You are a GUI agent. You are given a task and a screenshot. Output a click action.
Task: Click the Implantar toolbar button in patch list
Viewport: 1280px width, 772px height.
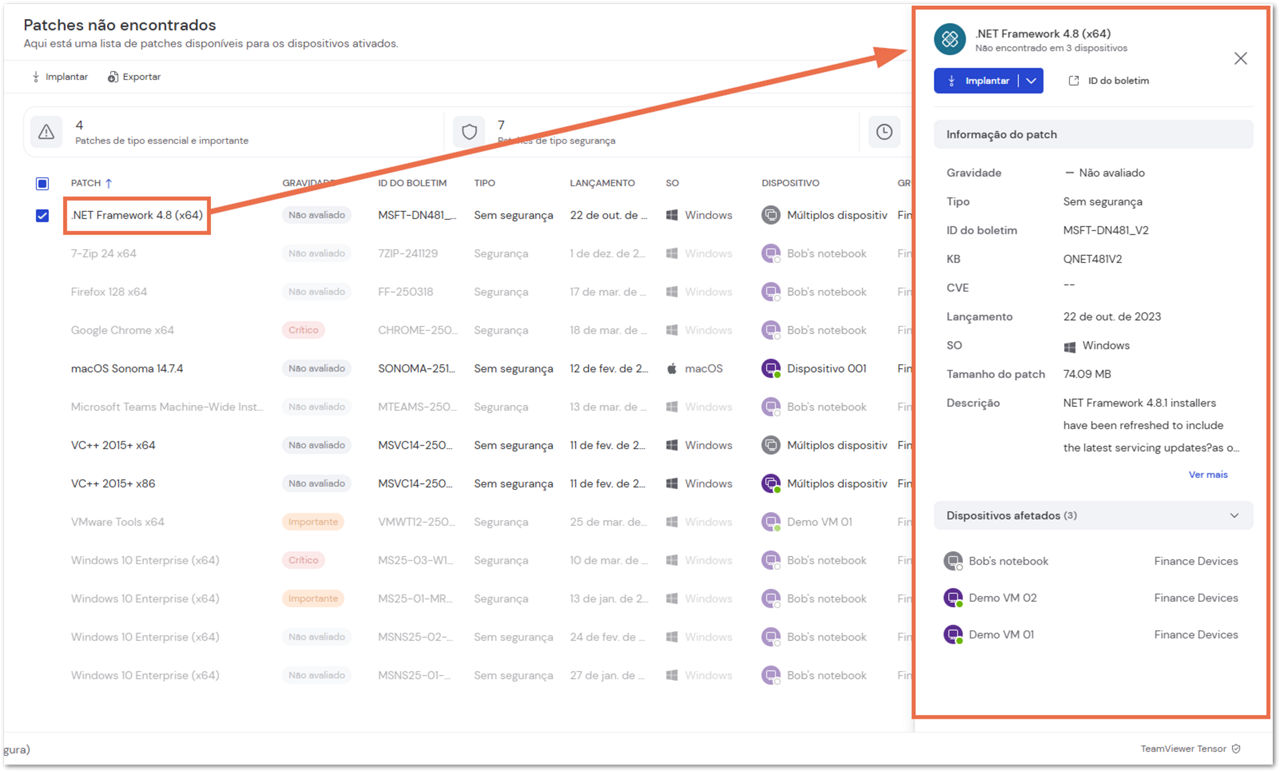coord(60,77)
